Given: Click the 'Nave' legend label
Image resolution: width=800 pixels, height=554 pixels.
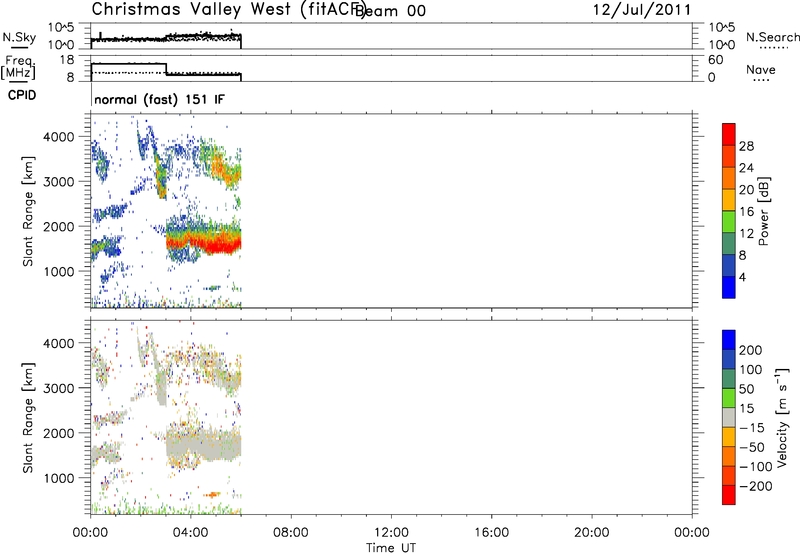Looking at the screenshot, I should tap(761, 69).
